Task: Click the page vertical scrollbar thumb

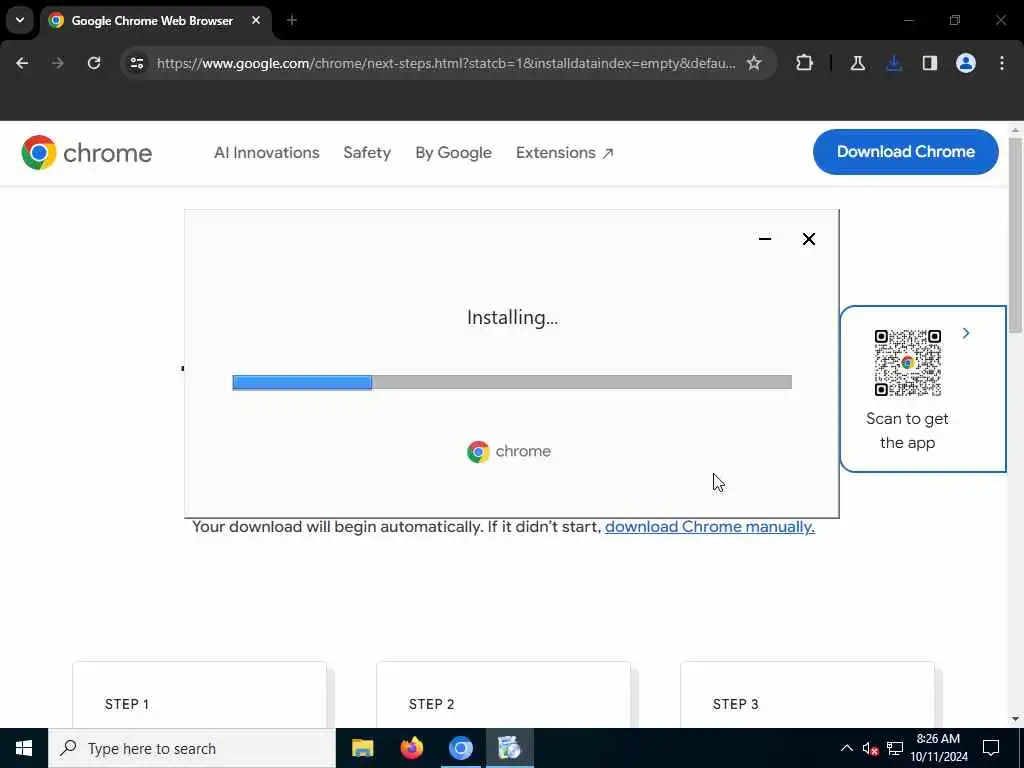Action: (x=1016, y=235)
